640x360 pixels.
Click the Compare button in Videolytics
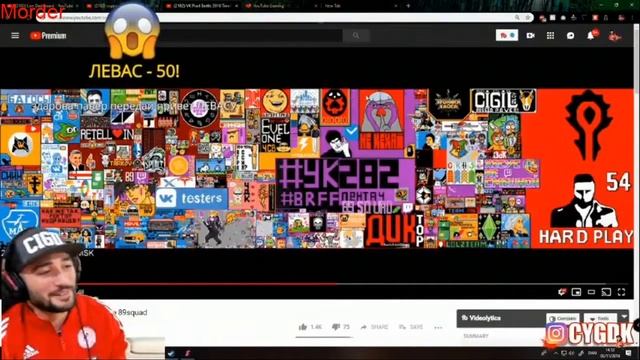[562, 318]
